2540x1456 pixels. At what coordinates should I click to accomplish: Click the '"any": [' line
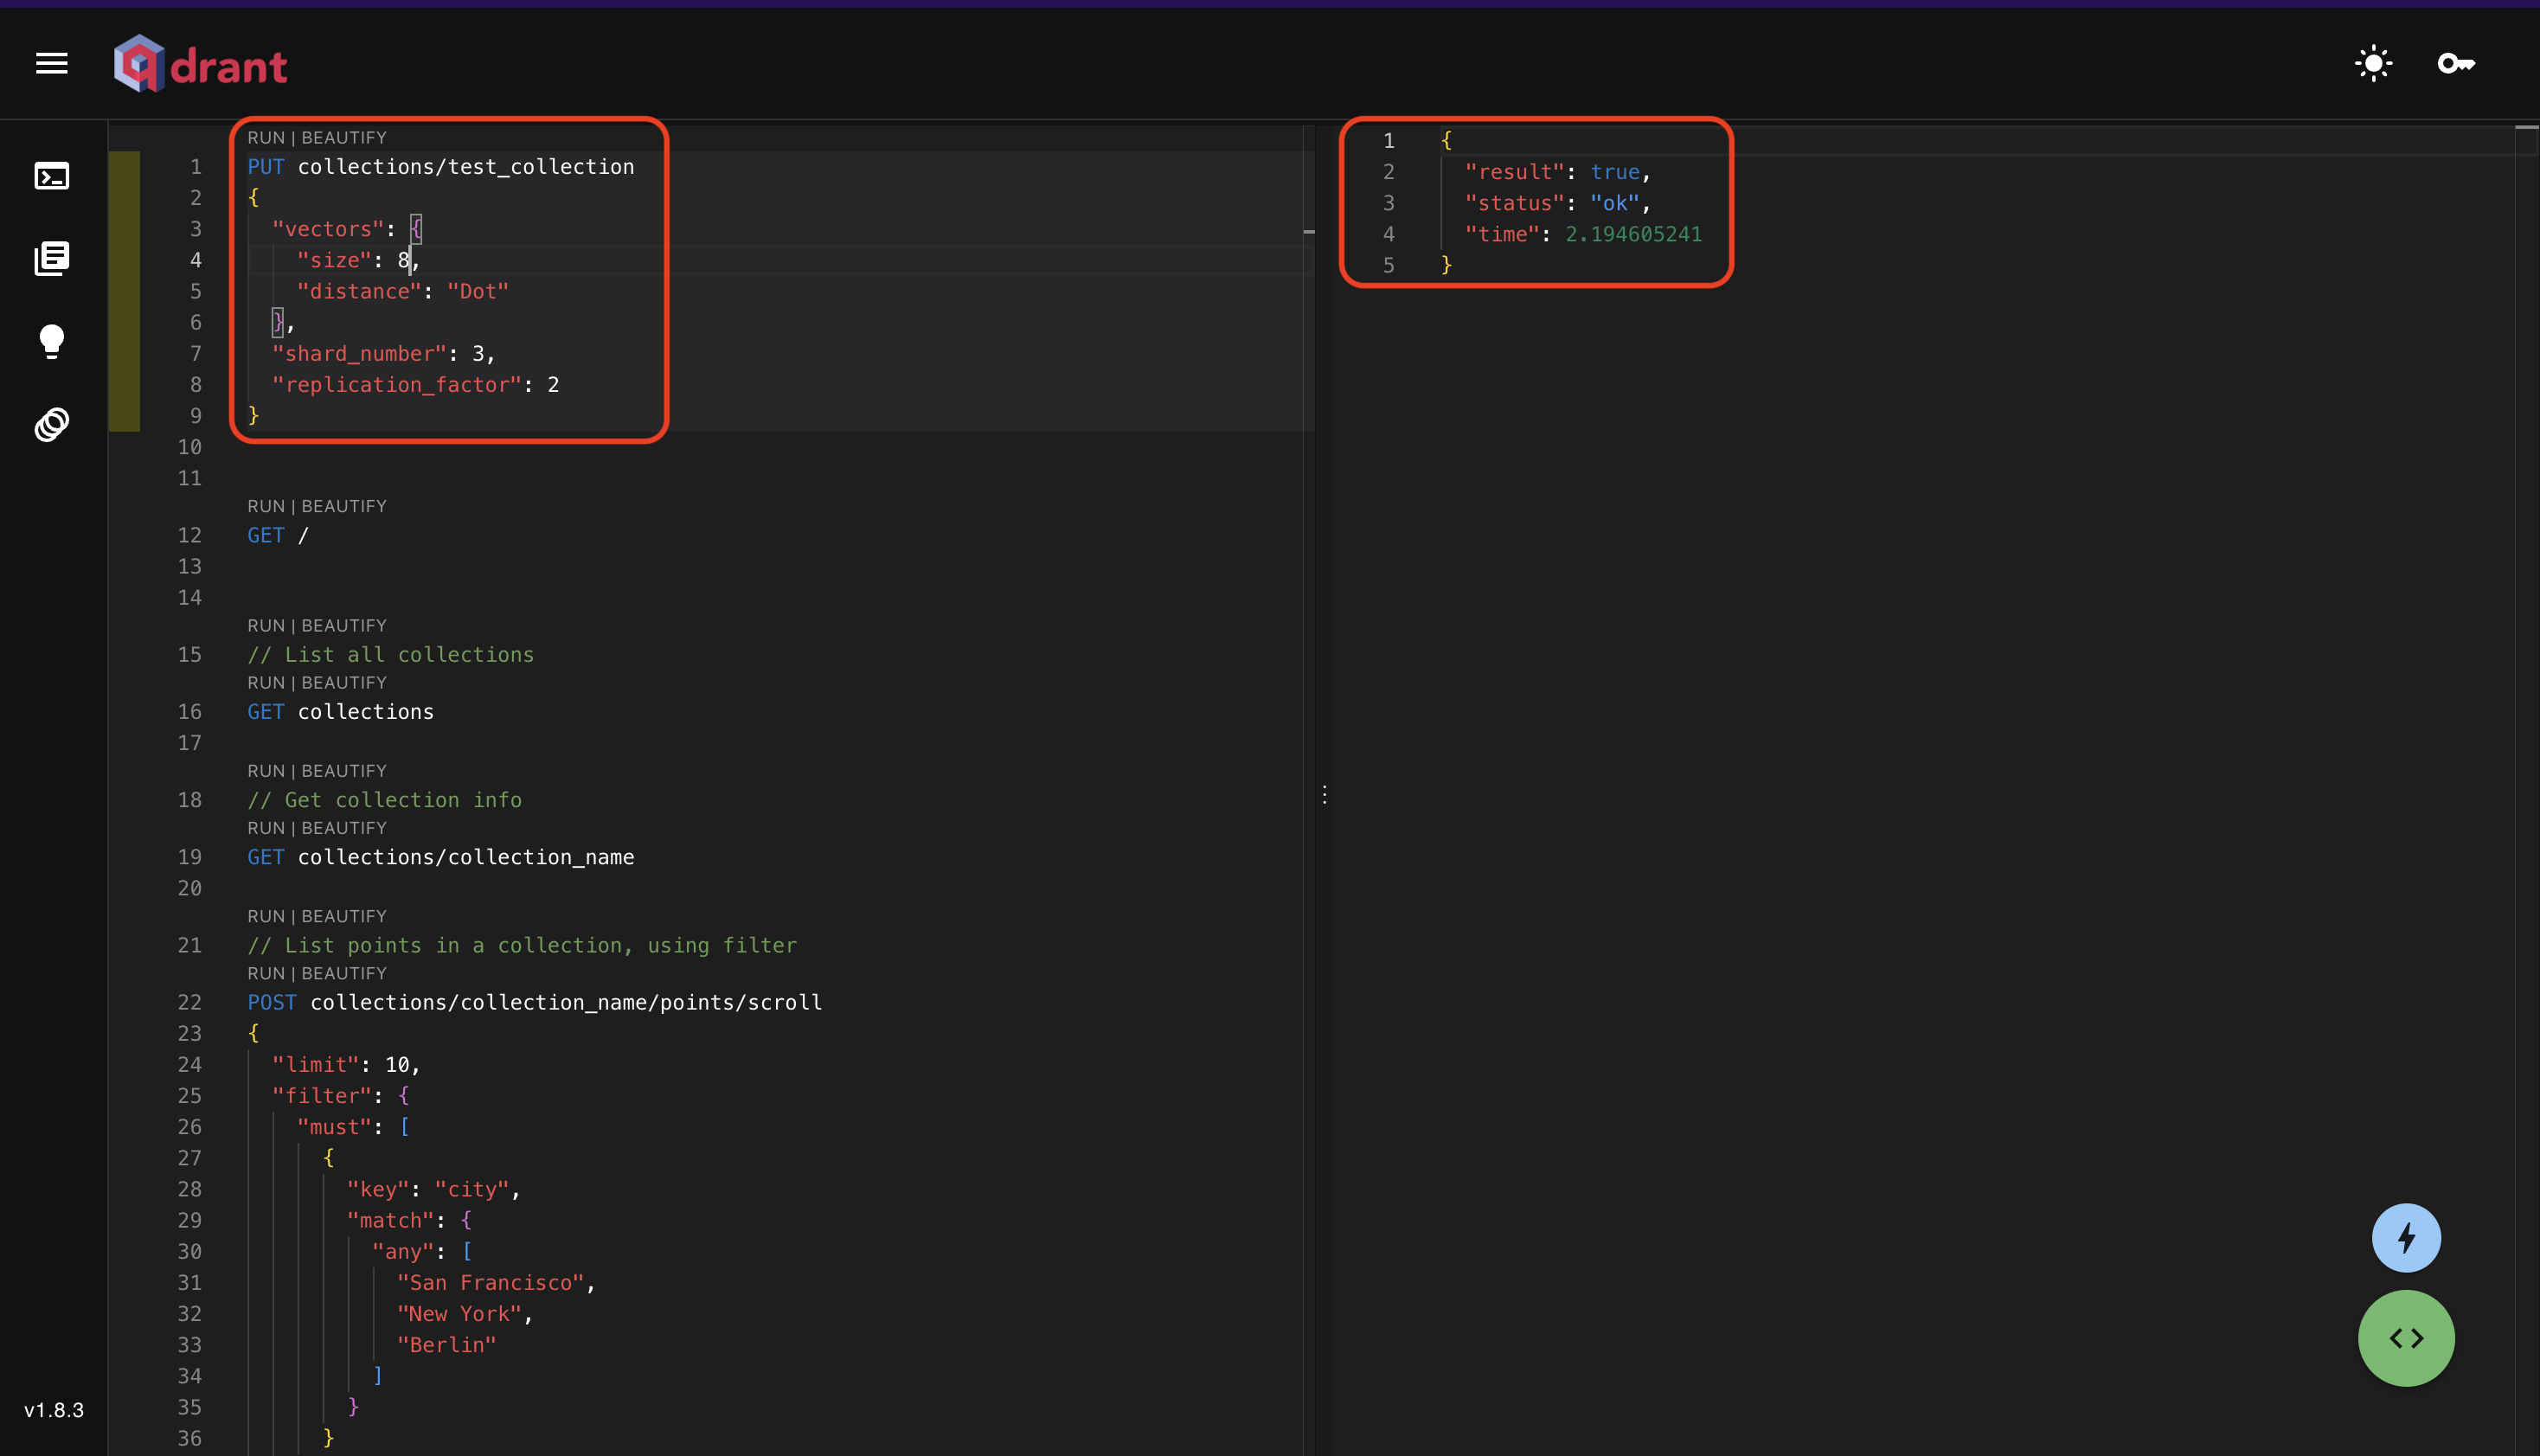422,1252
